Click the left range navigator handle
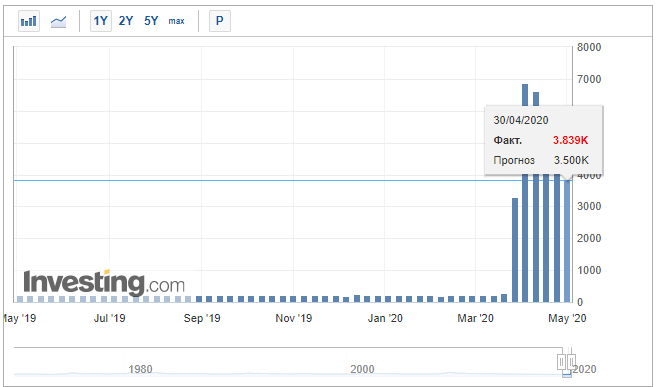This screenshot has width=658, height=387. click(x=561, y=361)
